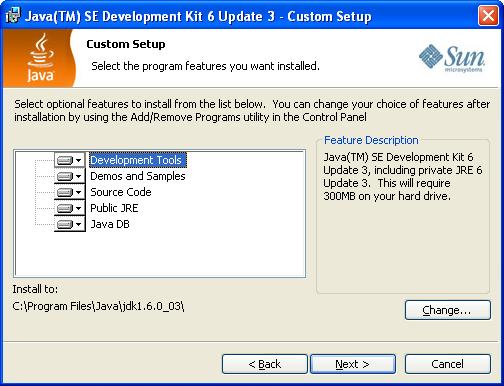The width and height of the screenshot is (504, 386).
Task: Click the 'Install to:' label
Action: coord(35,289)
